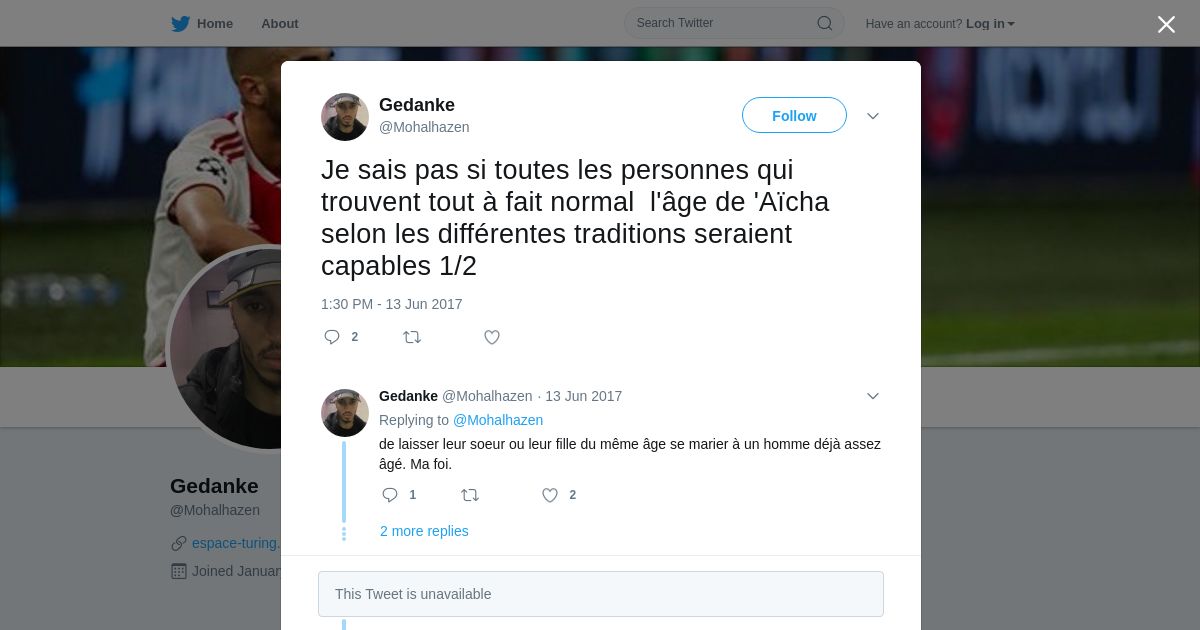Screen dimensions: 1200x630
Task: Open the @Mohalhazen reply mention link
Action: point(498,420)
